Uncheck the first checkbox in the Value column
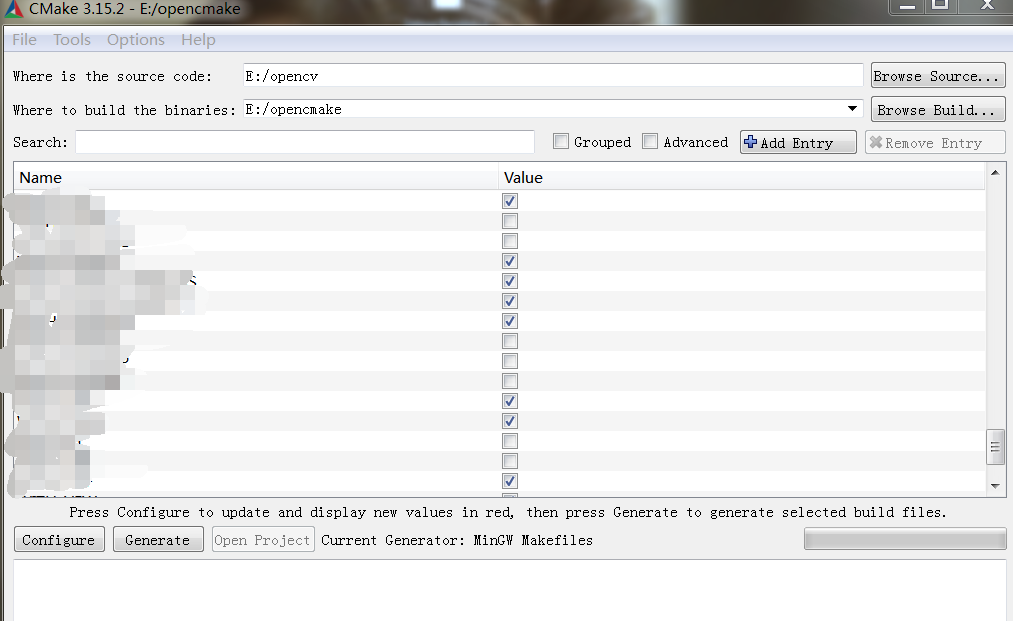The width and height of the screenshot is (1013, 621). click(x=509, y=201)
